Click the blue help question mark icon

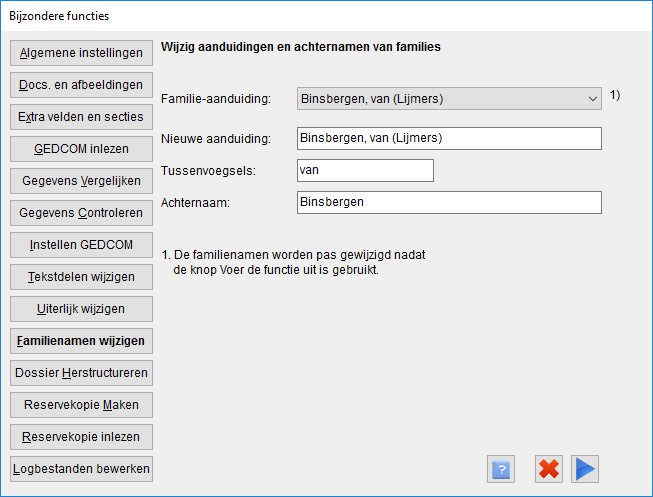(x=501, y=469)
